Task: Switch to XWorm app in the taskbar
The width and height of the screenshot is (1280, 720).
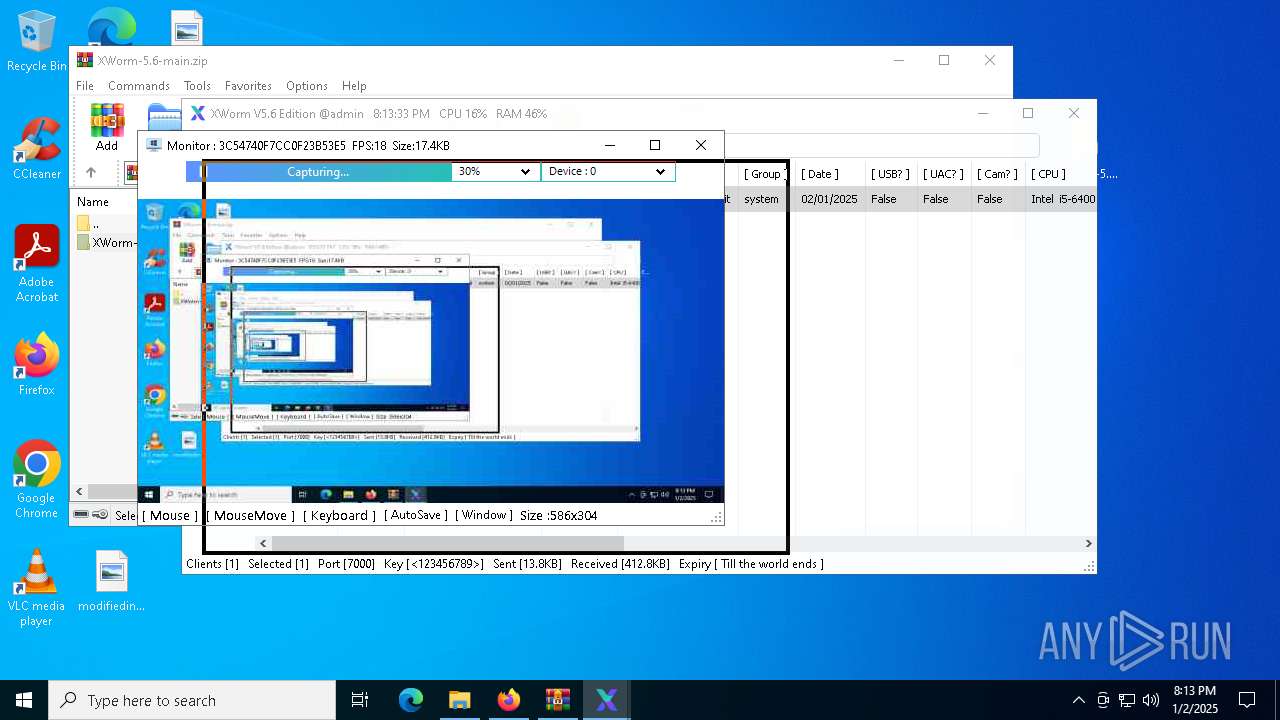Action: point(606,700)
